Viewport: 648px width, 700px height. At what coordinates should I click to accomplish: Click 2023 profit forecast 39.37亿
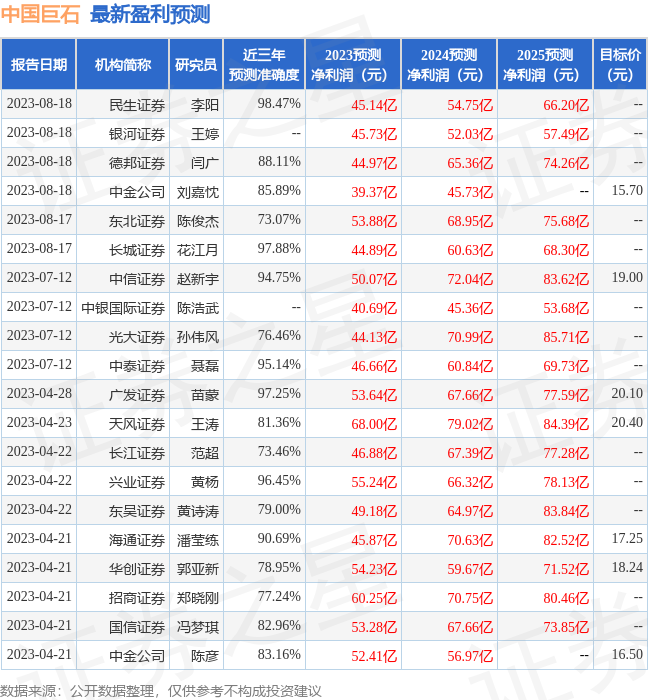374,192
